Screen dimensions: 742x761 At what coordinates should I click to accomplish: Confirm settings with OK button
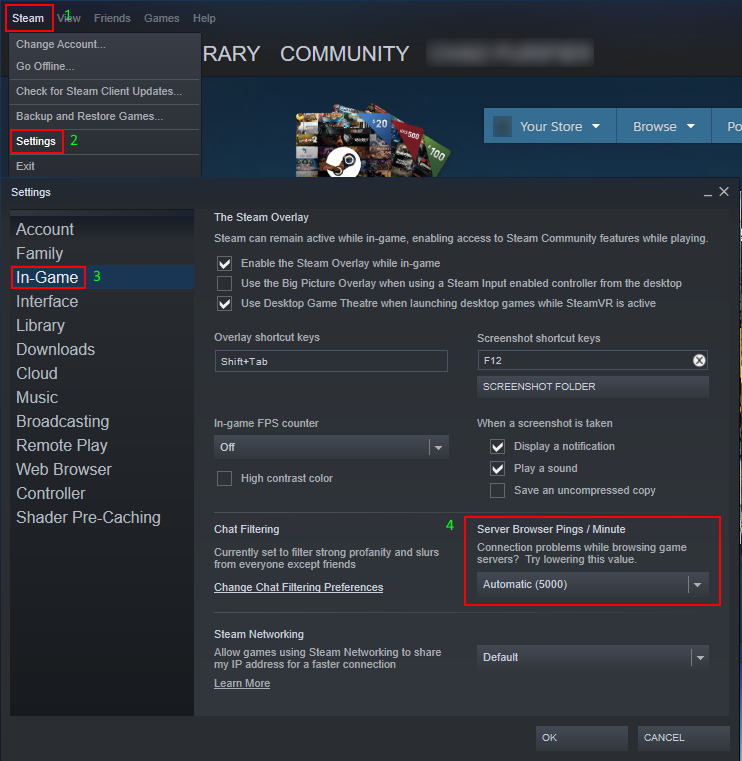pyautogui.click(x=581, y=738)
